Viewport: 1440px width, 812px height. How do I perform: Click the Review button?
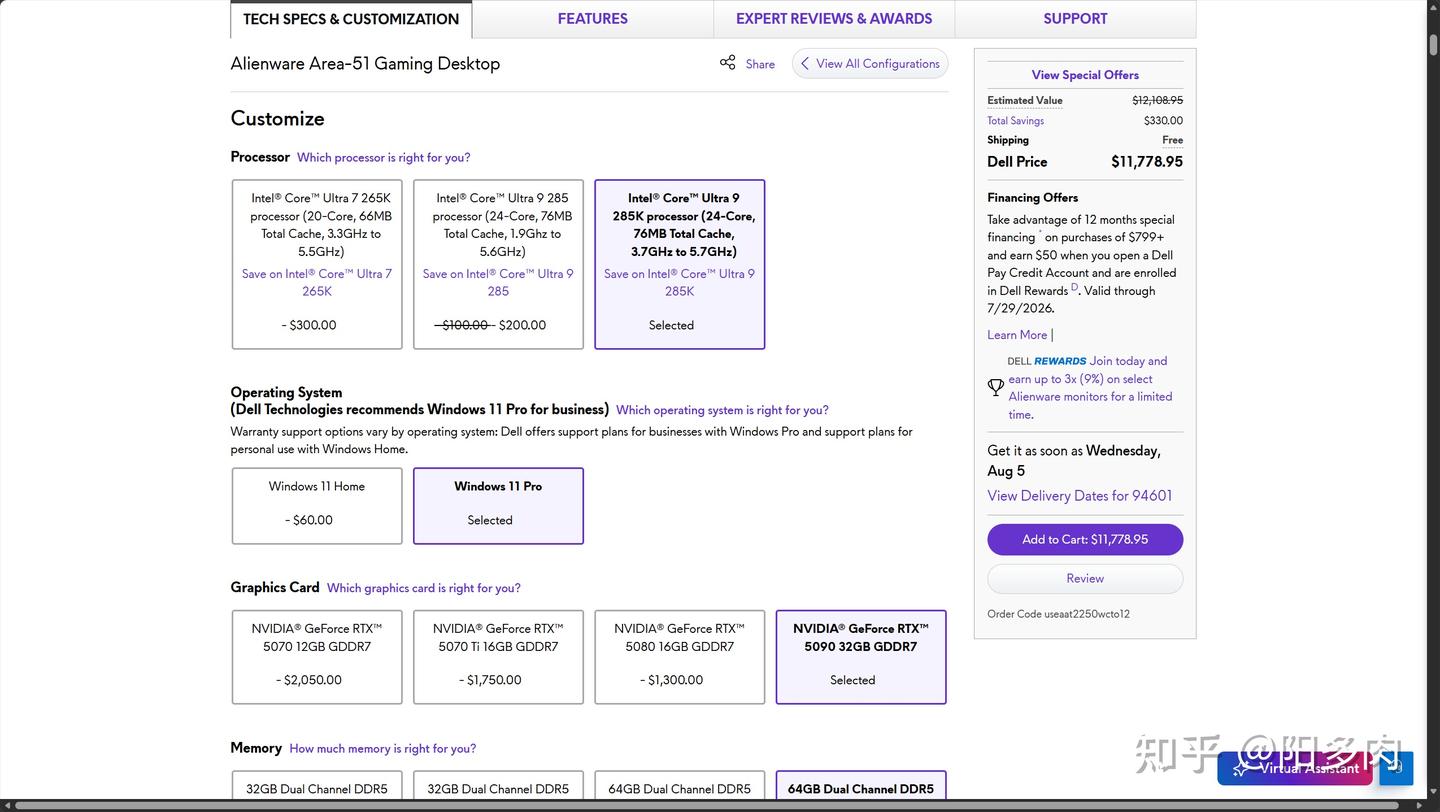point(1085,579)
